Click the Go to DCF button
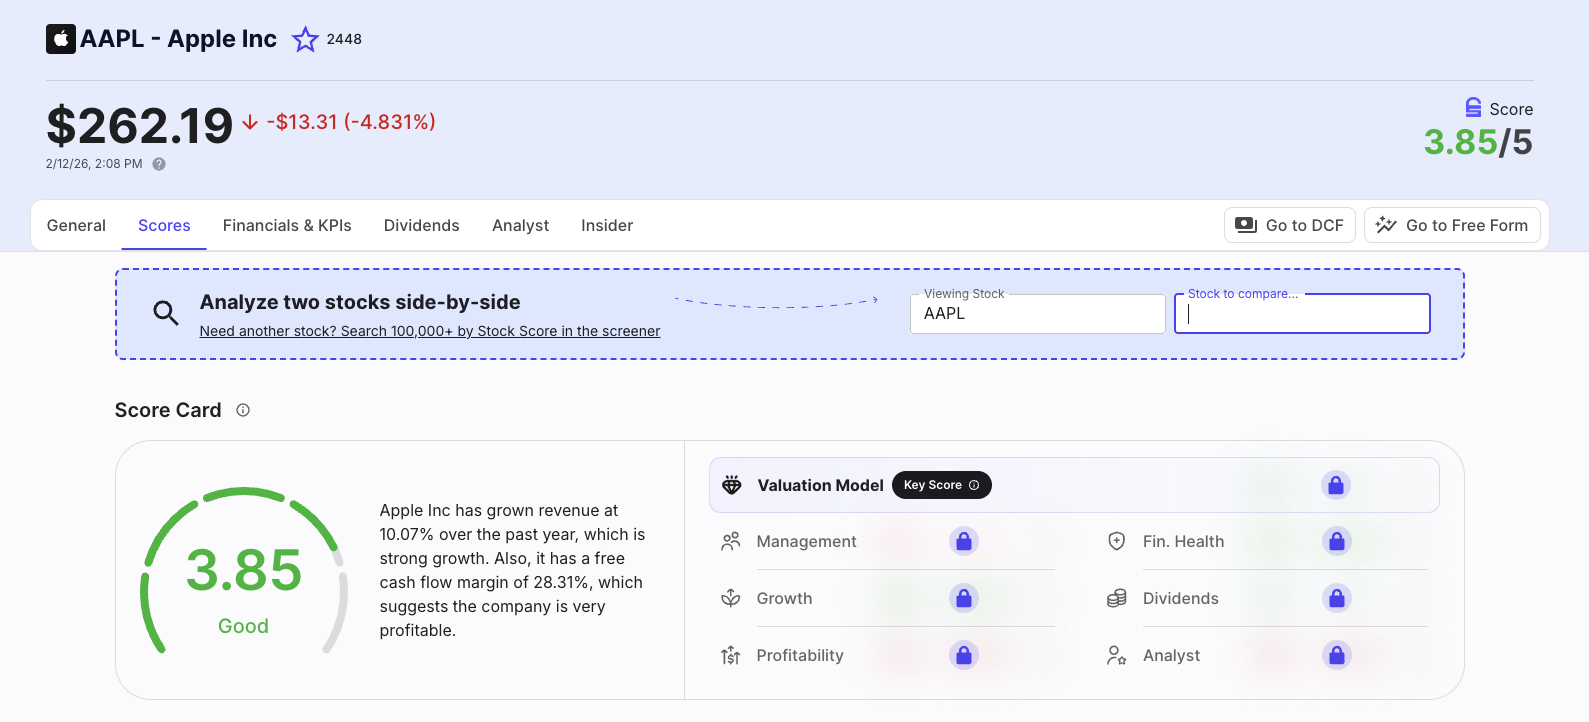Viewport: 1589px width, 722px height. [1290, 225]
